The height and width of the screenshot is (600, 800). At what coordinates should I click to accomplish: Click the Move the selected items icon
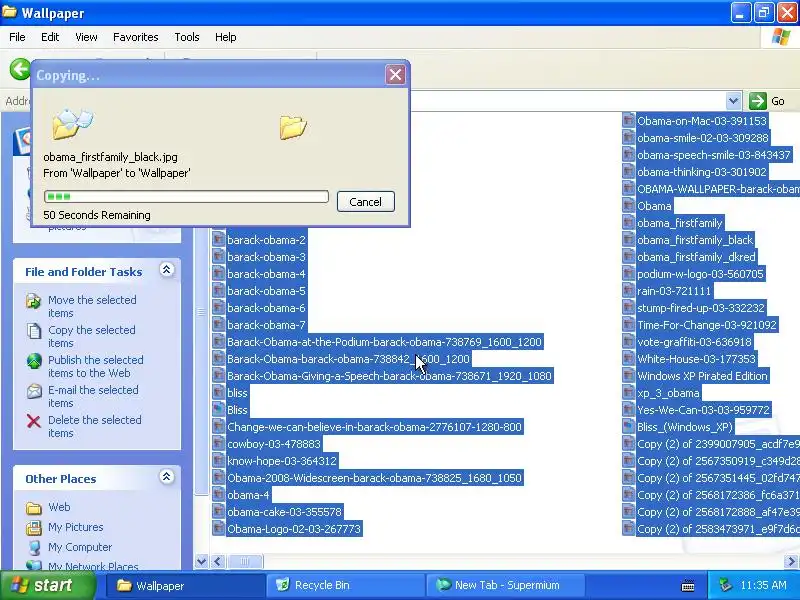34,301
